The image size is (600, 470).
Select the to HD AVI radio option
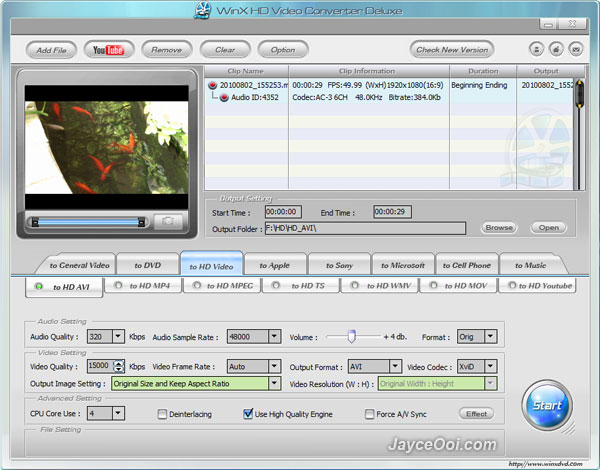(x=39, y=286)
